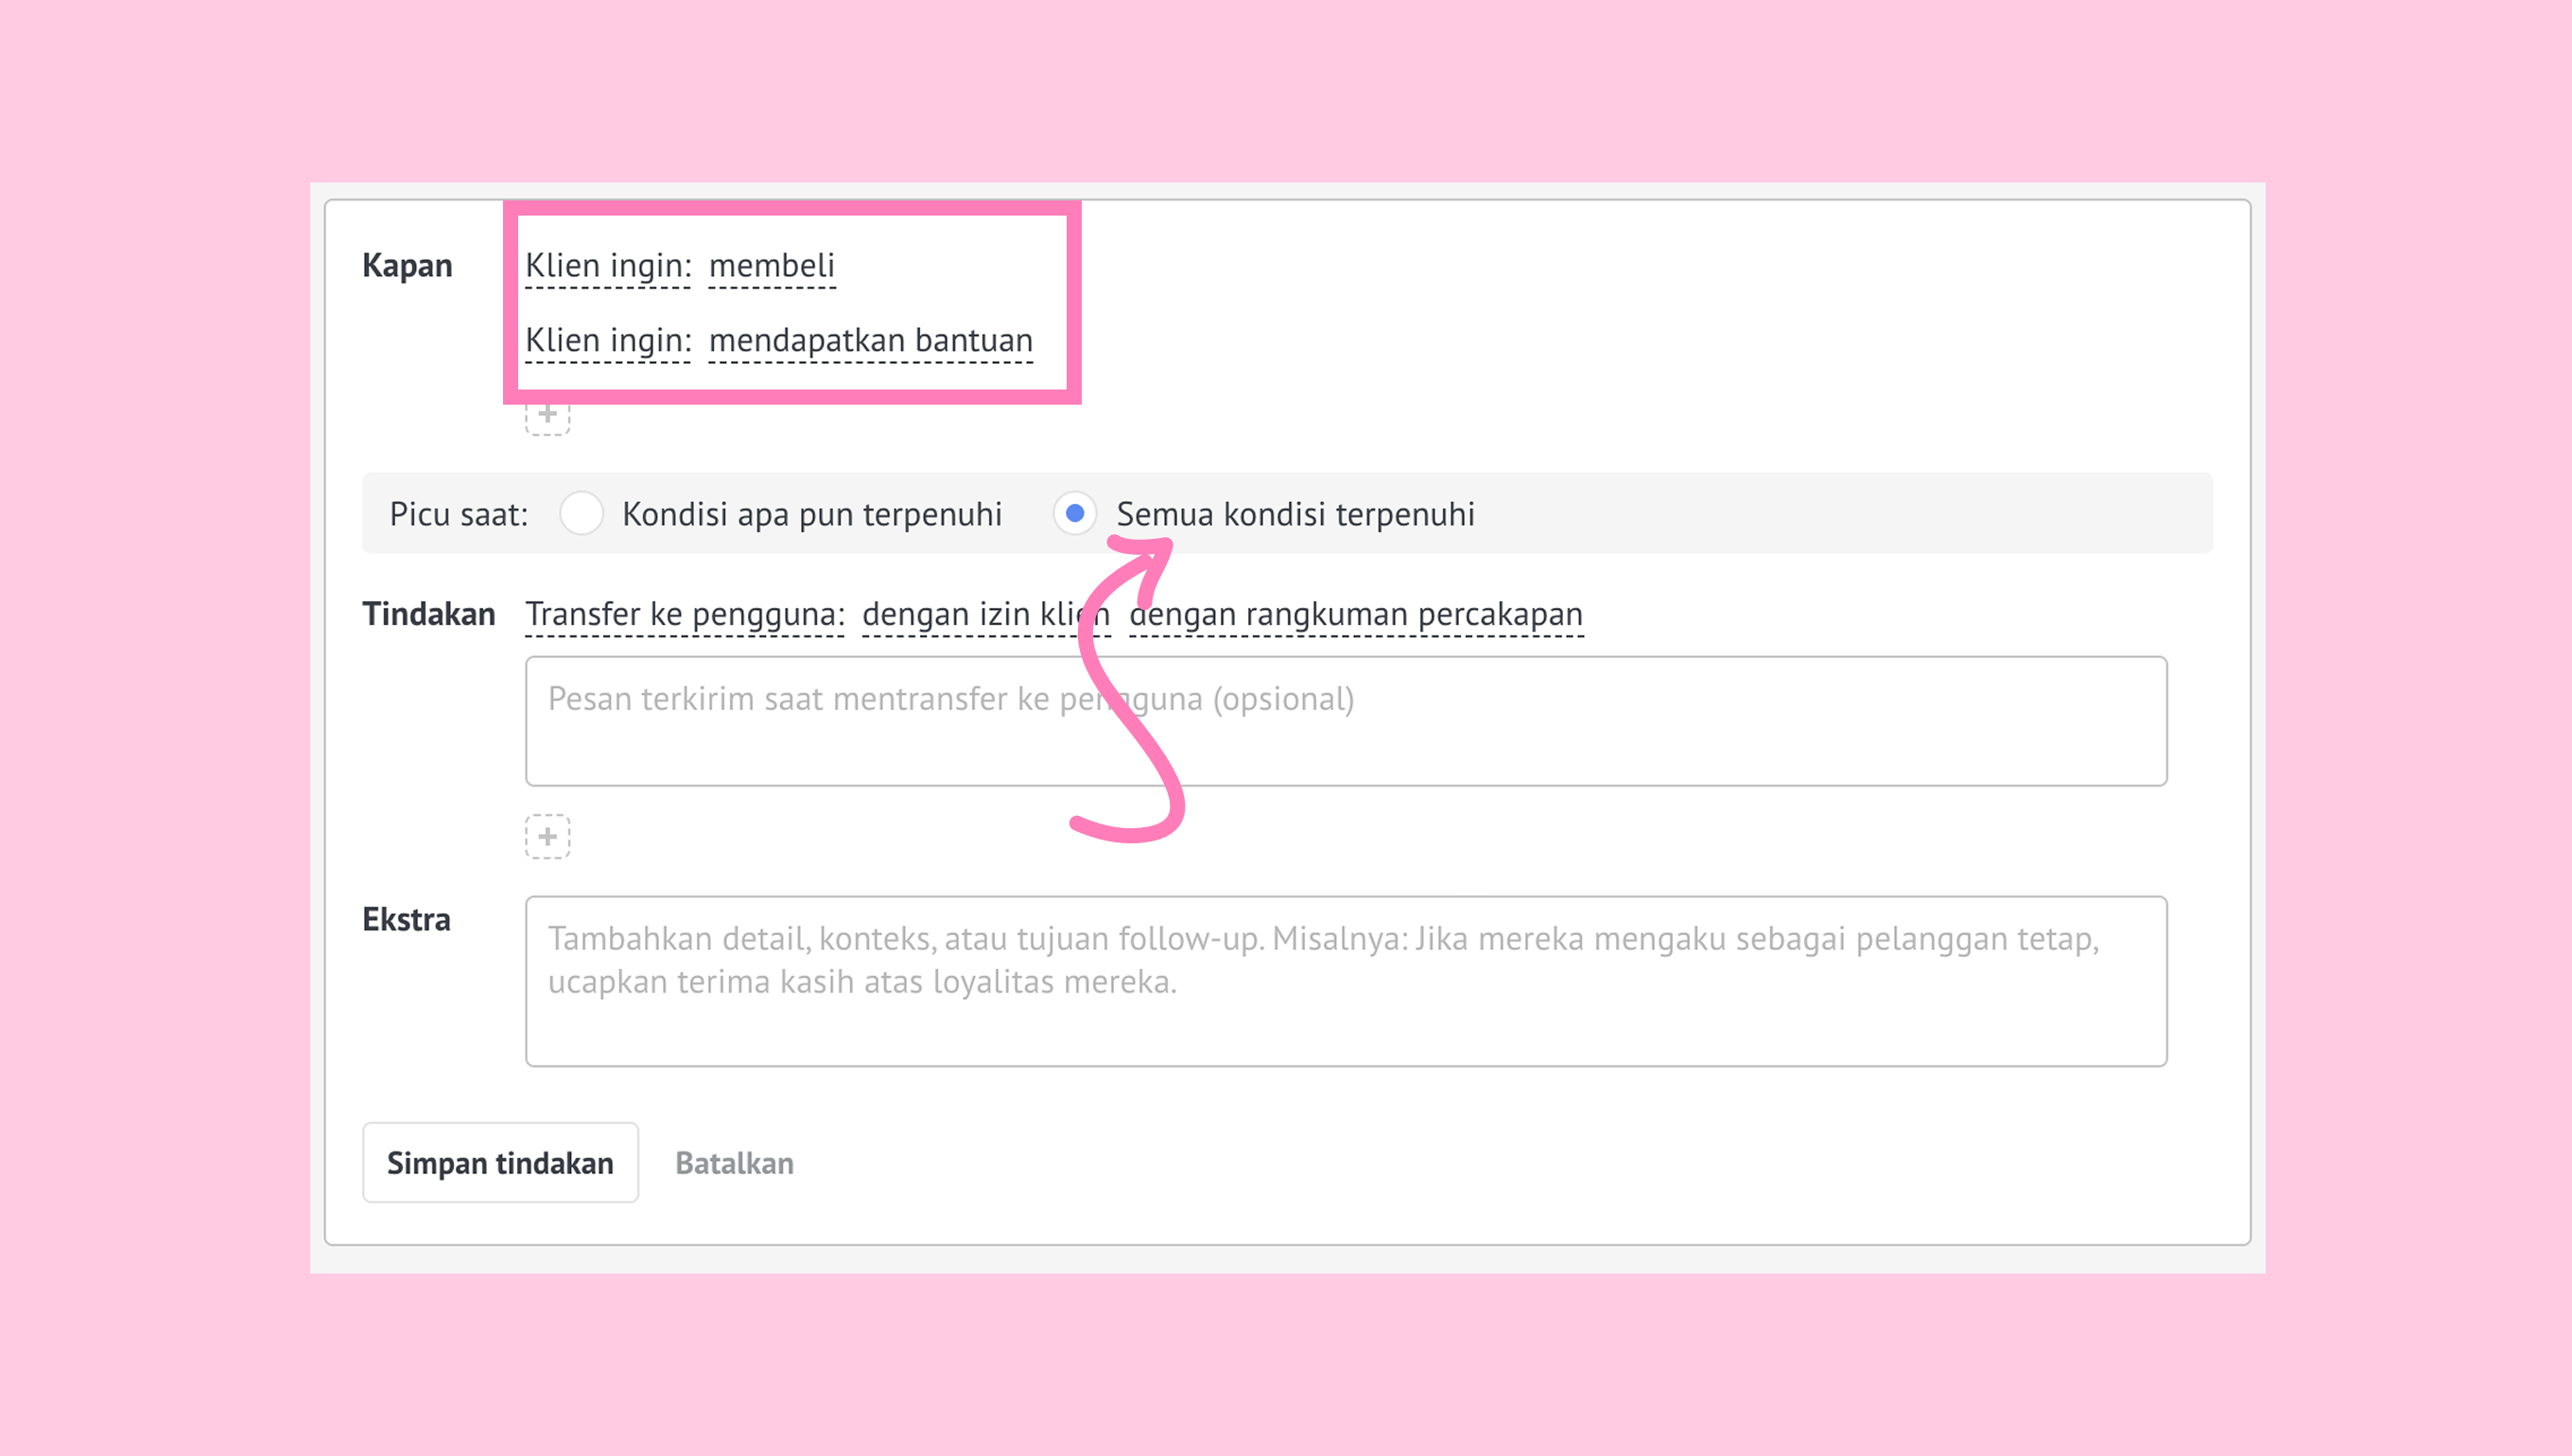This screenshot has height=1456, width=2572.
Task: Open the second 'Klien ingin:' condition dropdown
Action: [608, 341]
